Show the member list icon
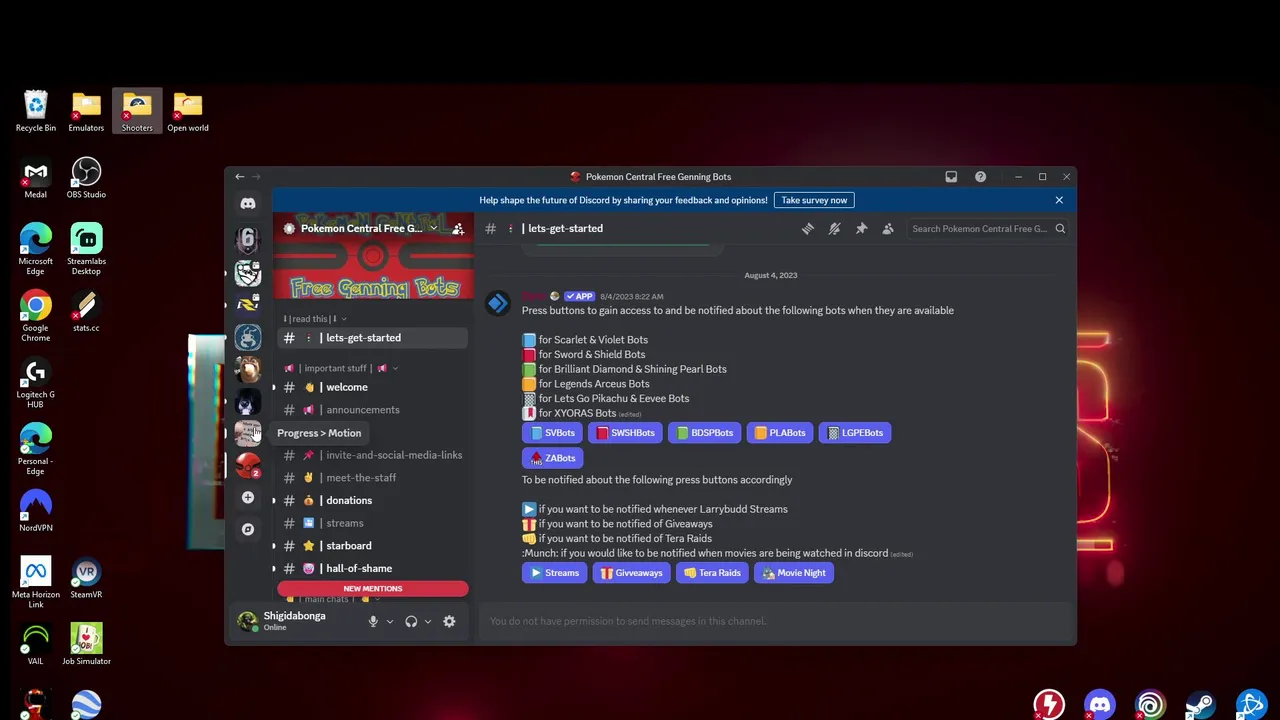 pyautogui.click(x=888, y=228)
